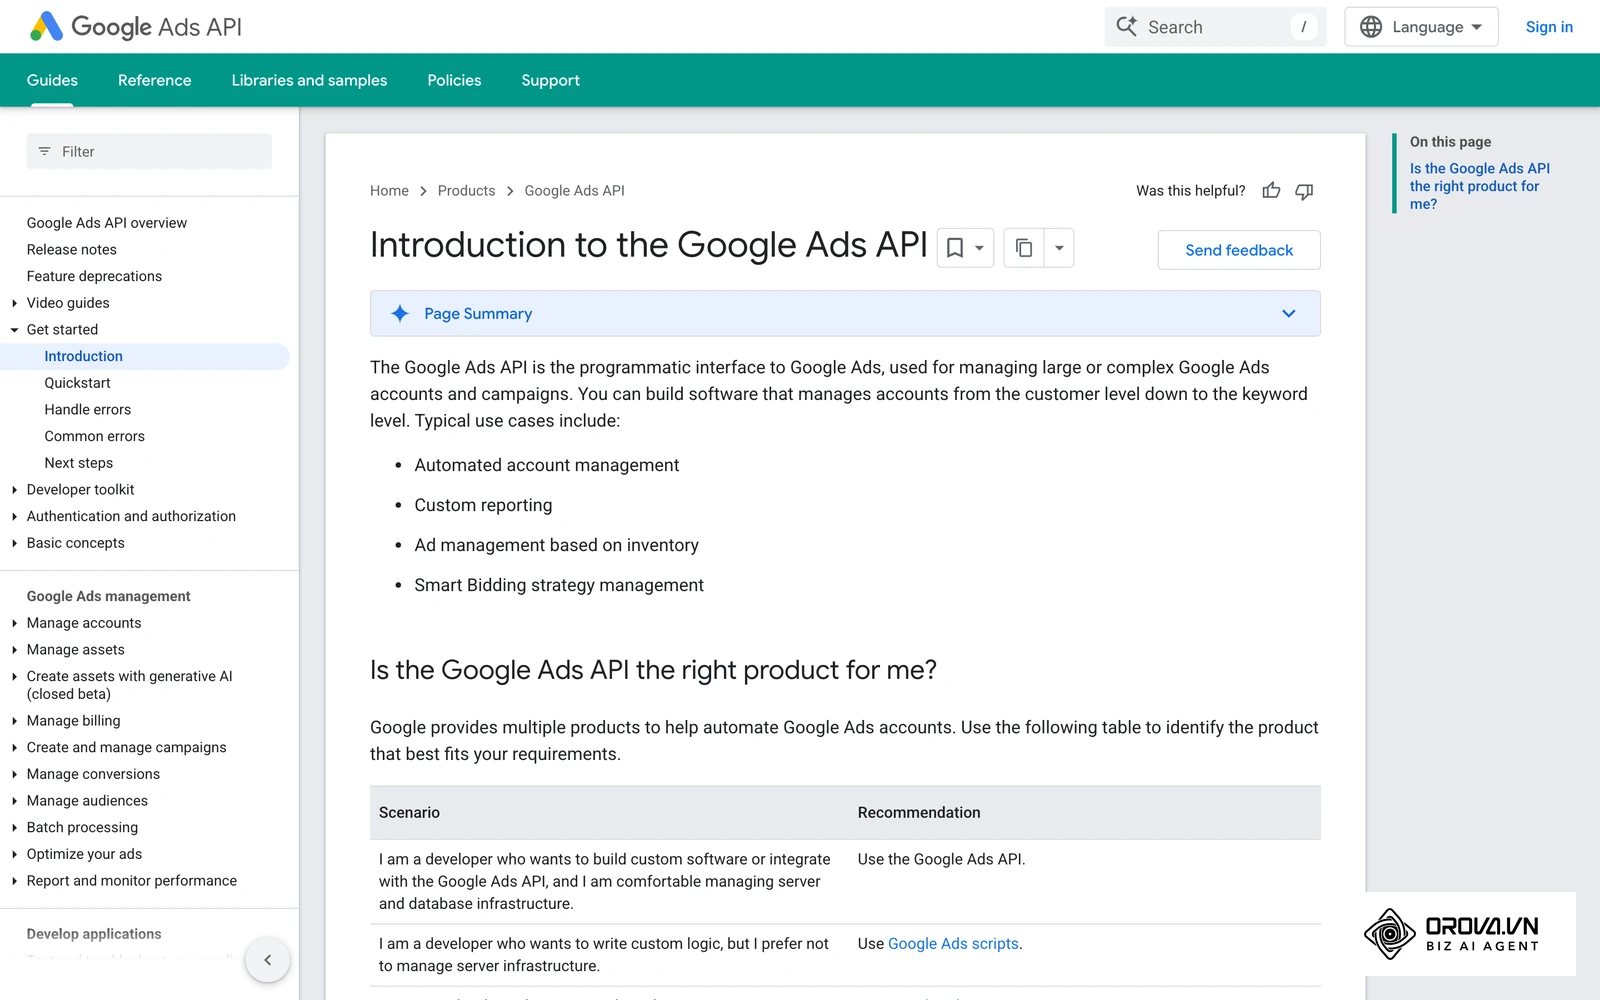Click the 'Recommendation' table header
Viewport: 1600px width, 1000px height.
(x=919, y=813)
